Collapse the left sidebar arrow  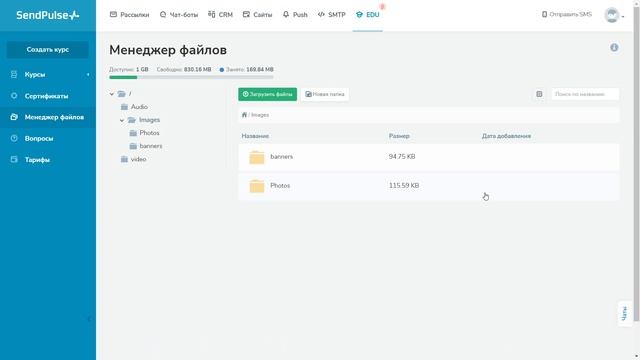point(89,319)
